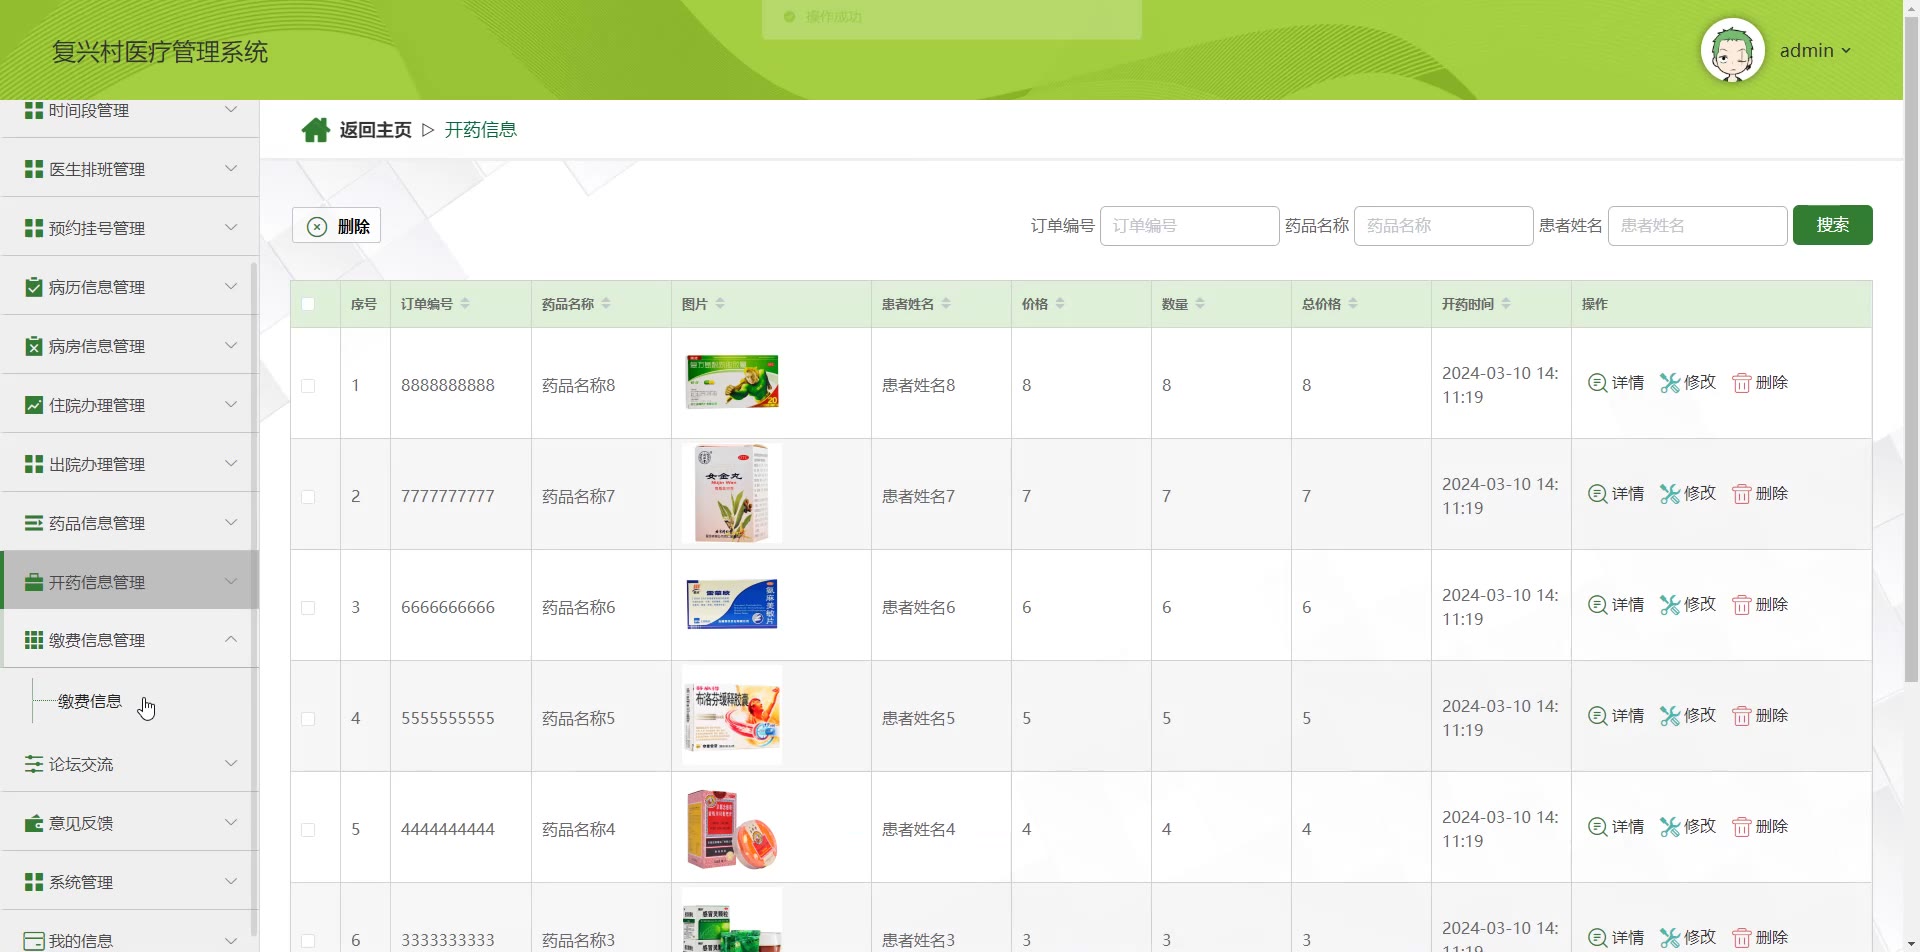This screenshot has height=952, width=1920.
Task: Toggle the select-all checkbox in table header
Action: point(308,304)
